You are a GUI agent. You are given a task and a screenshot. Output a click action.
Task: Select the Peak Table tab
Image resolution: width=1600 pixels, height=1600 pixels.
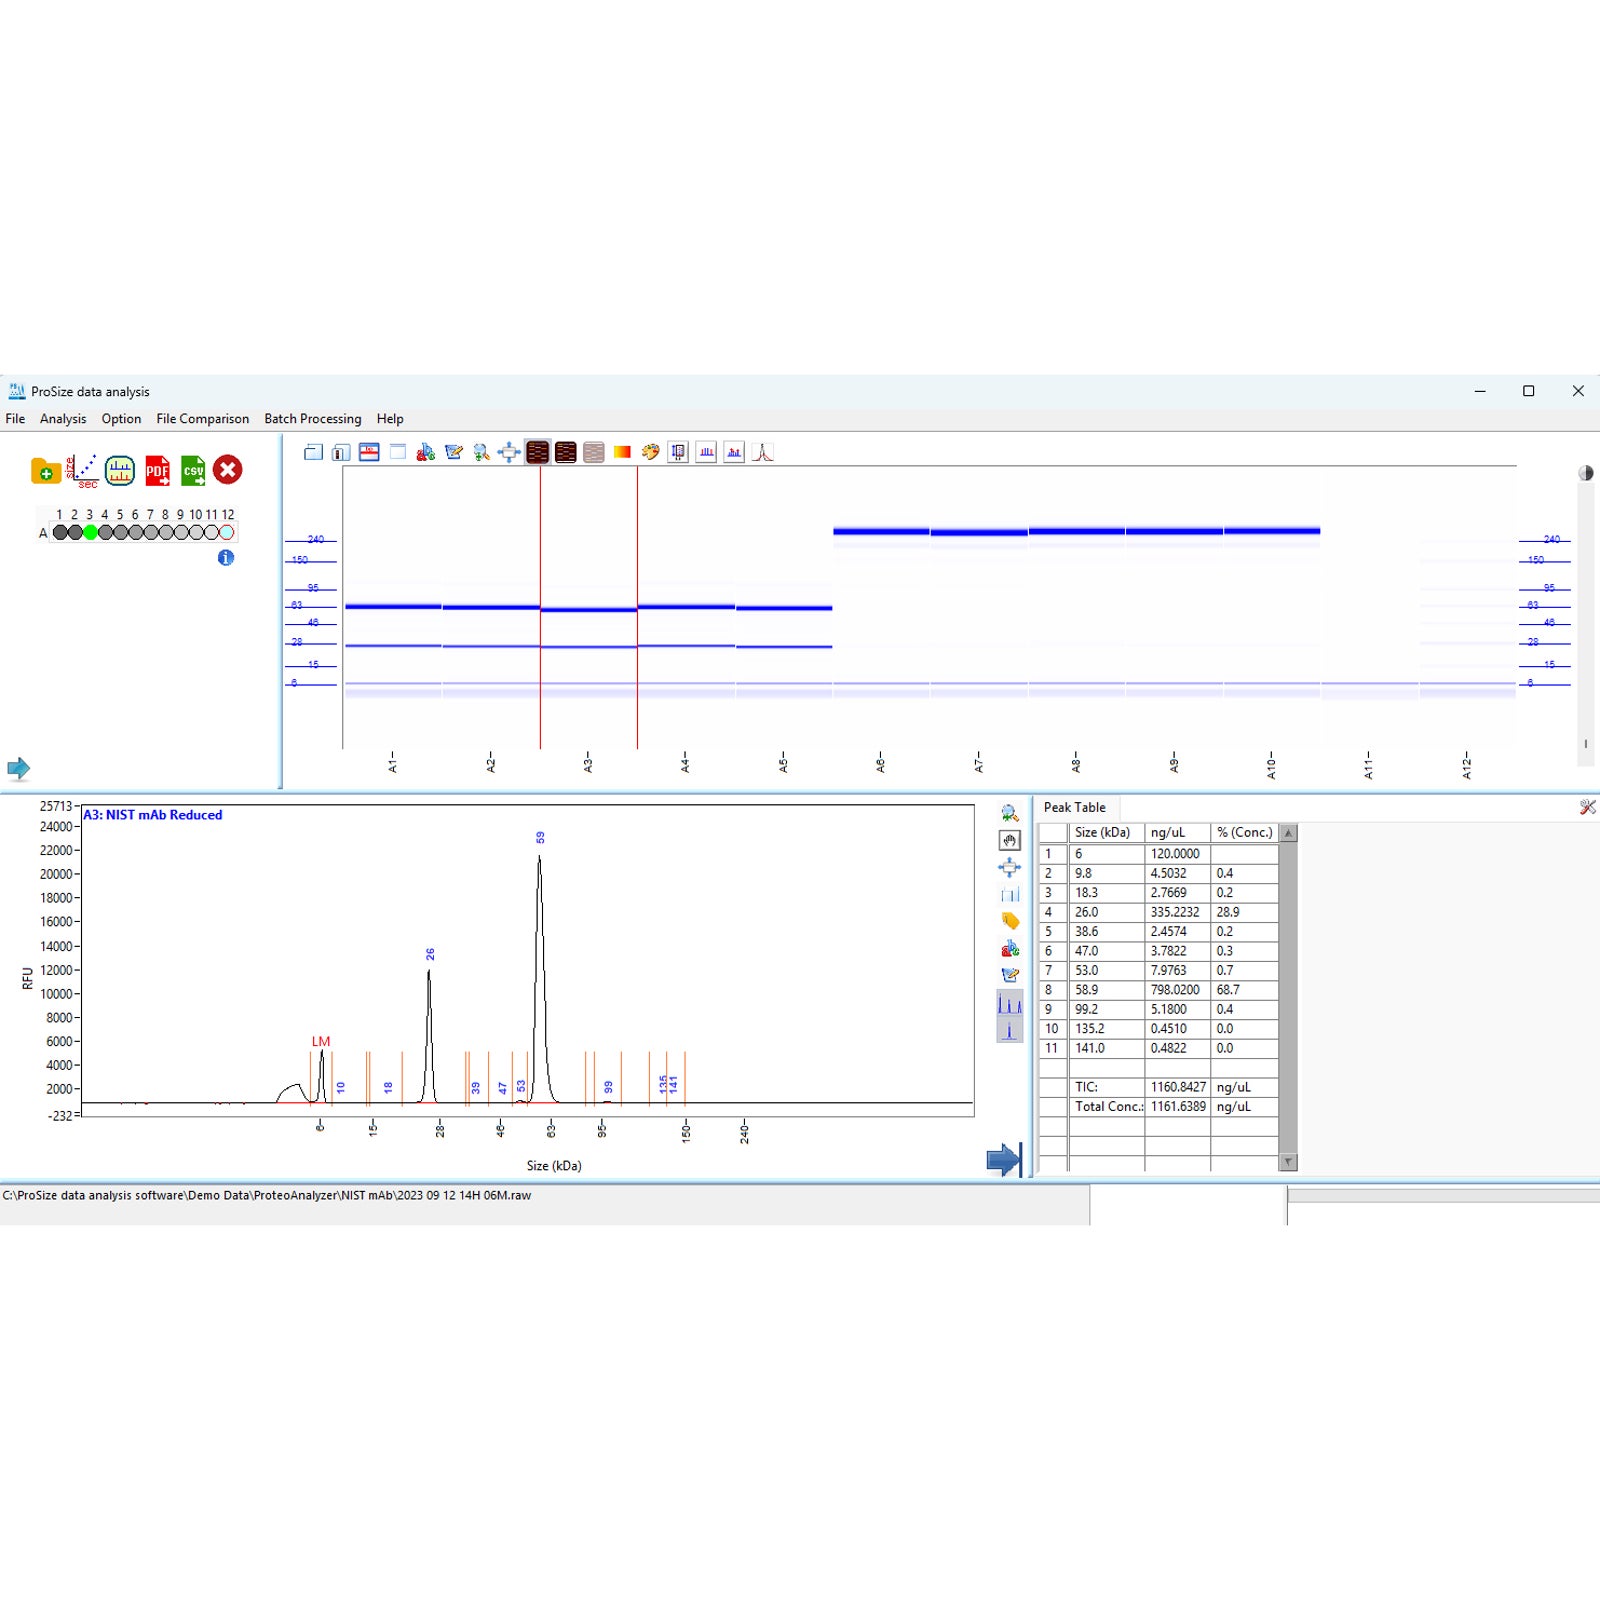(x=1075, y=807)
